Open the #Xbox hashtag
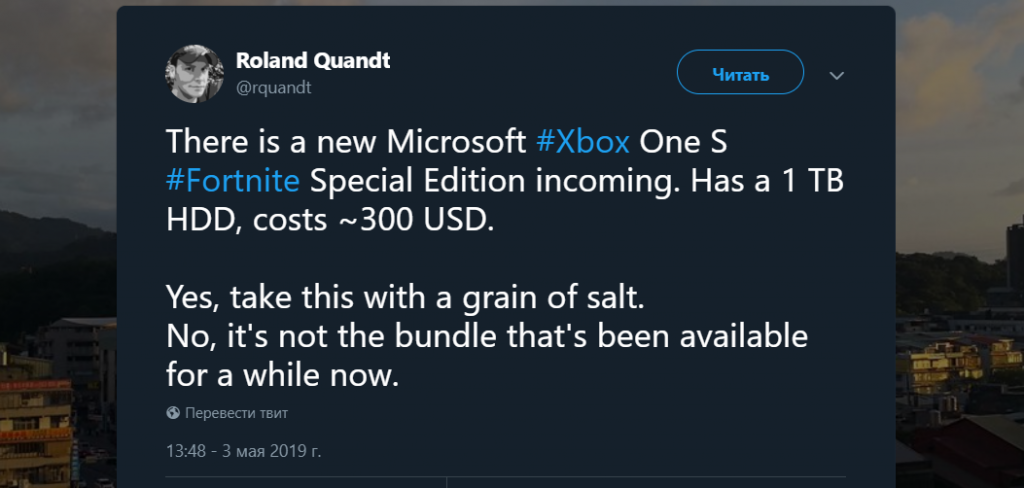The width and height of the screenshot is (1024, 488). point(583,142)
